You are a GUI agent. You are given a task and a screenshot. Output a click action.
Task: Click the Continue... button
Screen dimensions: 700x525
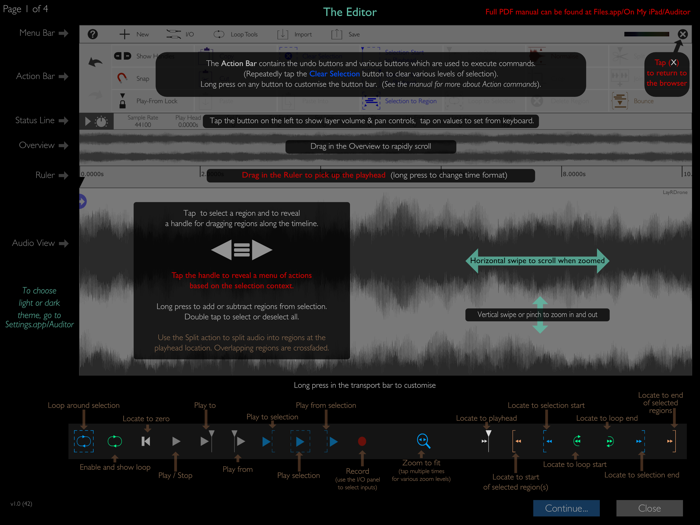pyautogui.click(x=566, y=508)
